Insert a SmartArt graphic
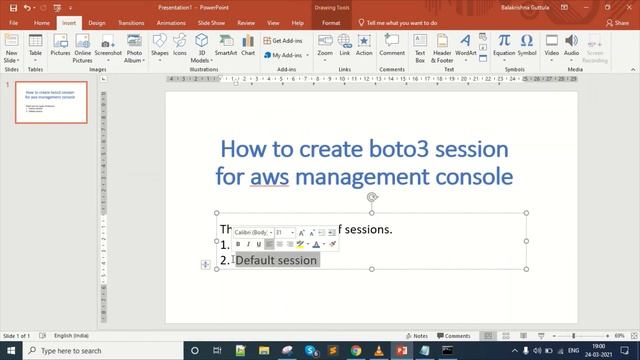 point(226,45)
